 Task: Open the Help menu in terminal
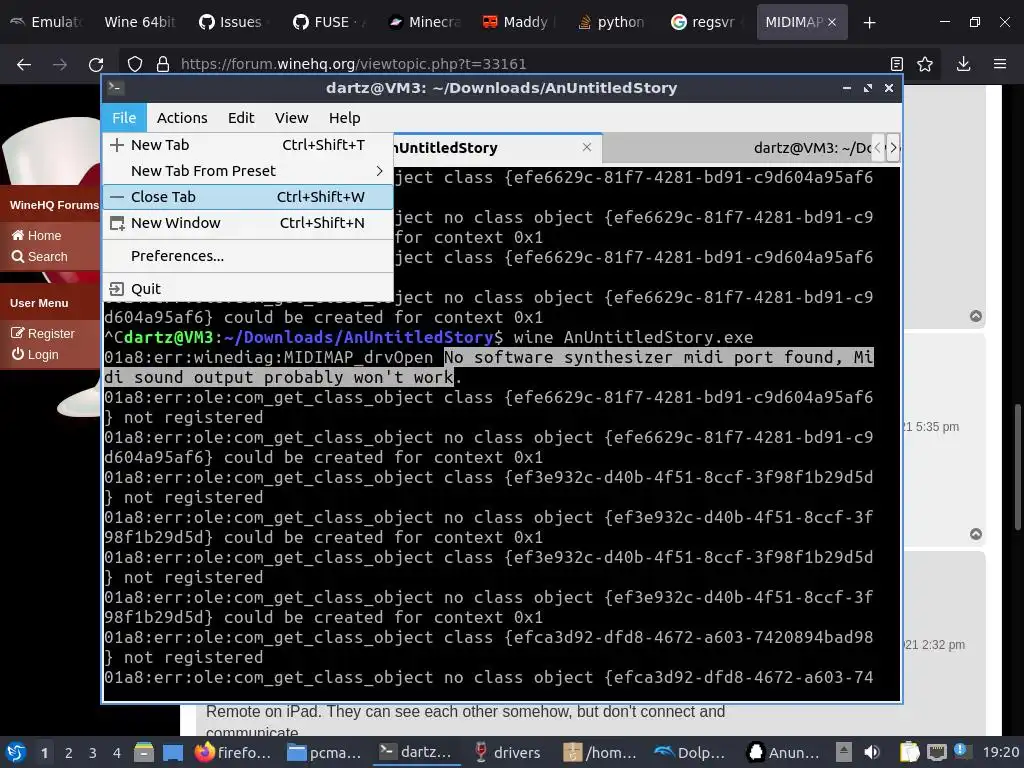344,118
